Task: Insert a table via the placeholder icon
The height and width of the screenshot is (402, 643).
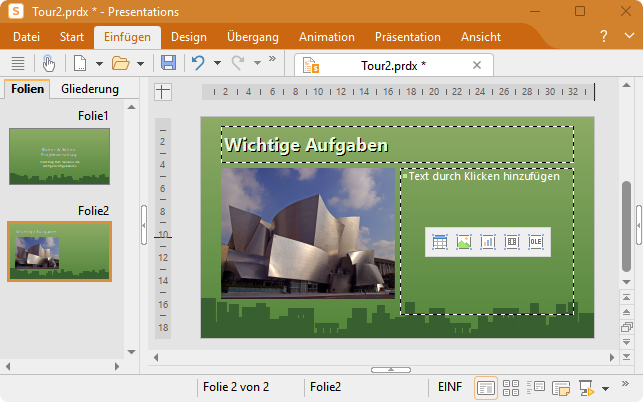Action: (439, 241)
